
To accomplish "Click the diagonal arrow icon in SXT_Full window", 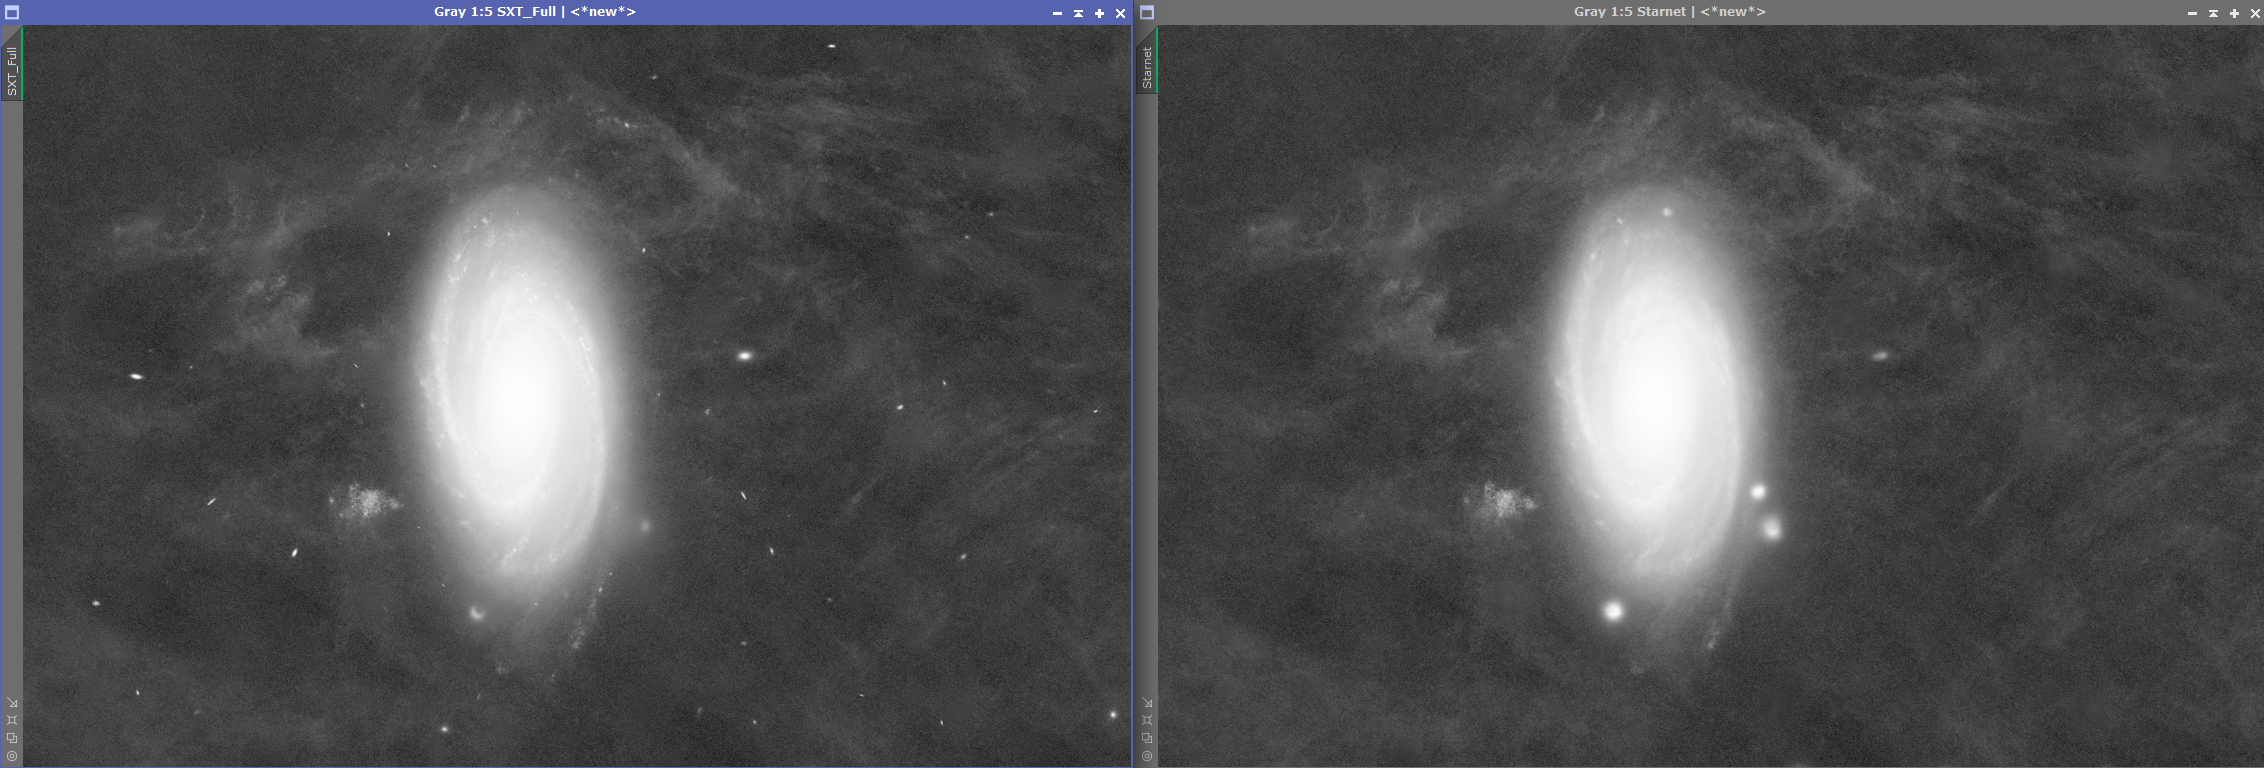I will point(12,702).
